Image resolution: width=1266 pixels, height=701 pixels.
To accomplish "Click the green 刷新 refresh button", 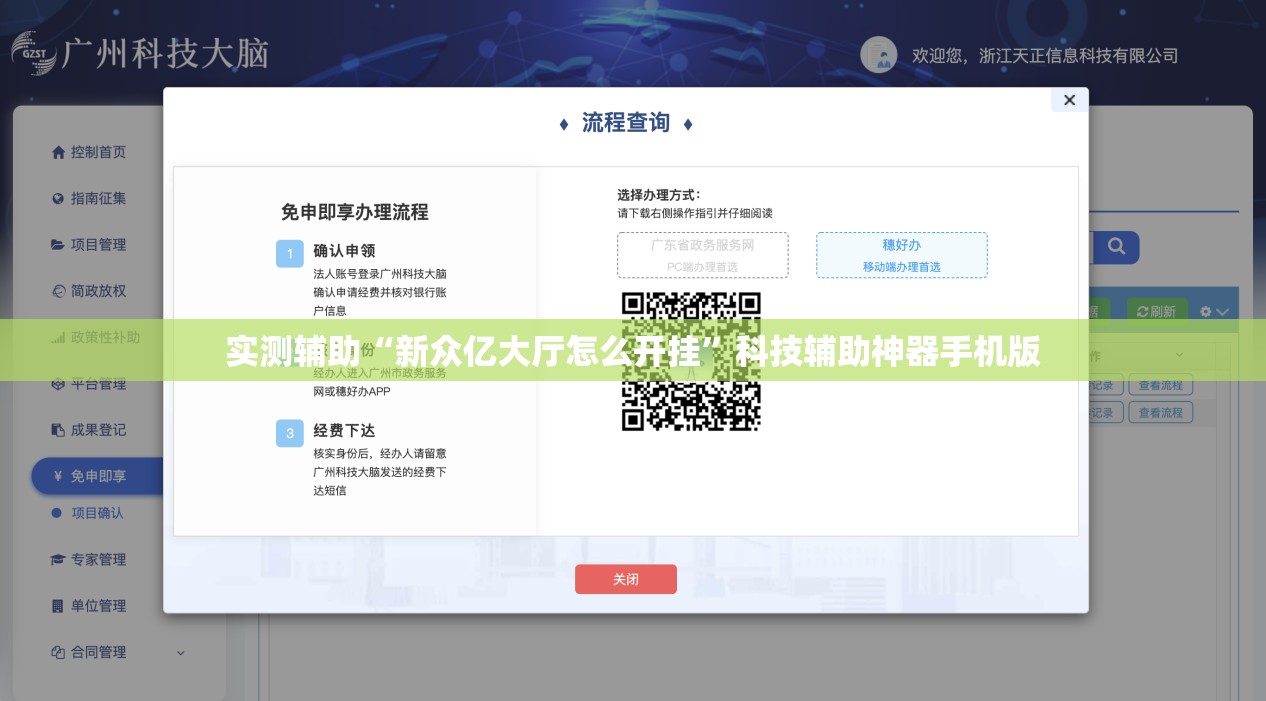I will click(1158, 311).
